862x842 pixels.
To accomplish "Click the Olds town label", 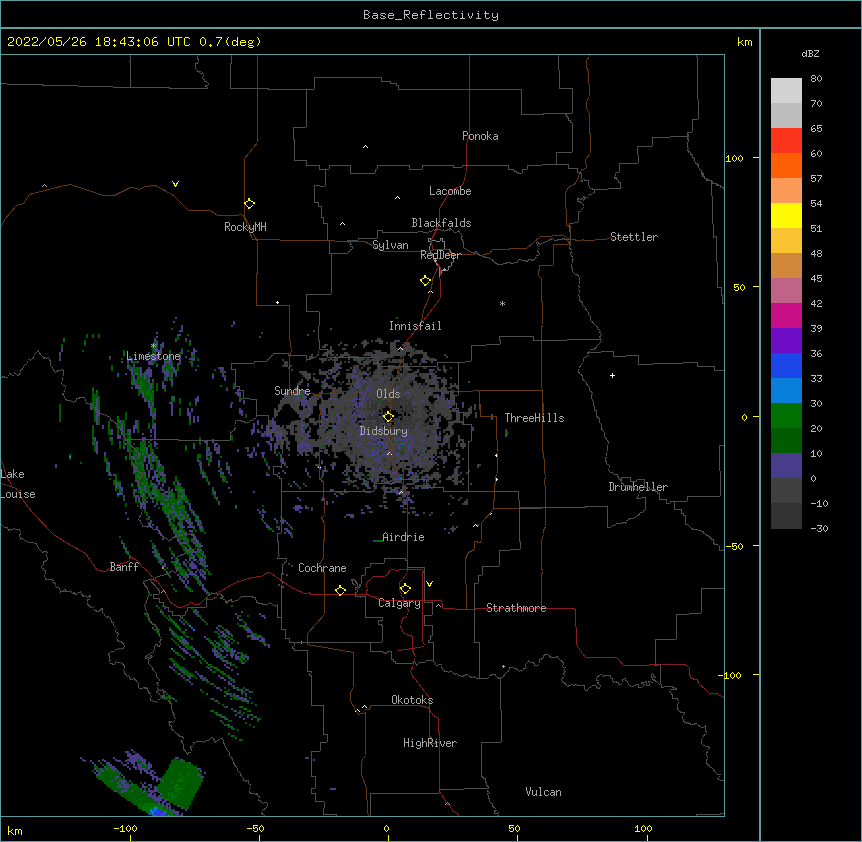I will (388, 394).
